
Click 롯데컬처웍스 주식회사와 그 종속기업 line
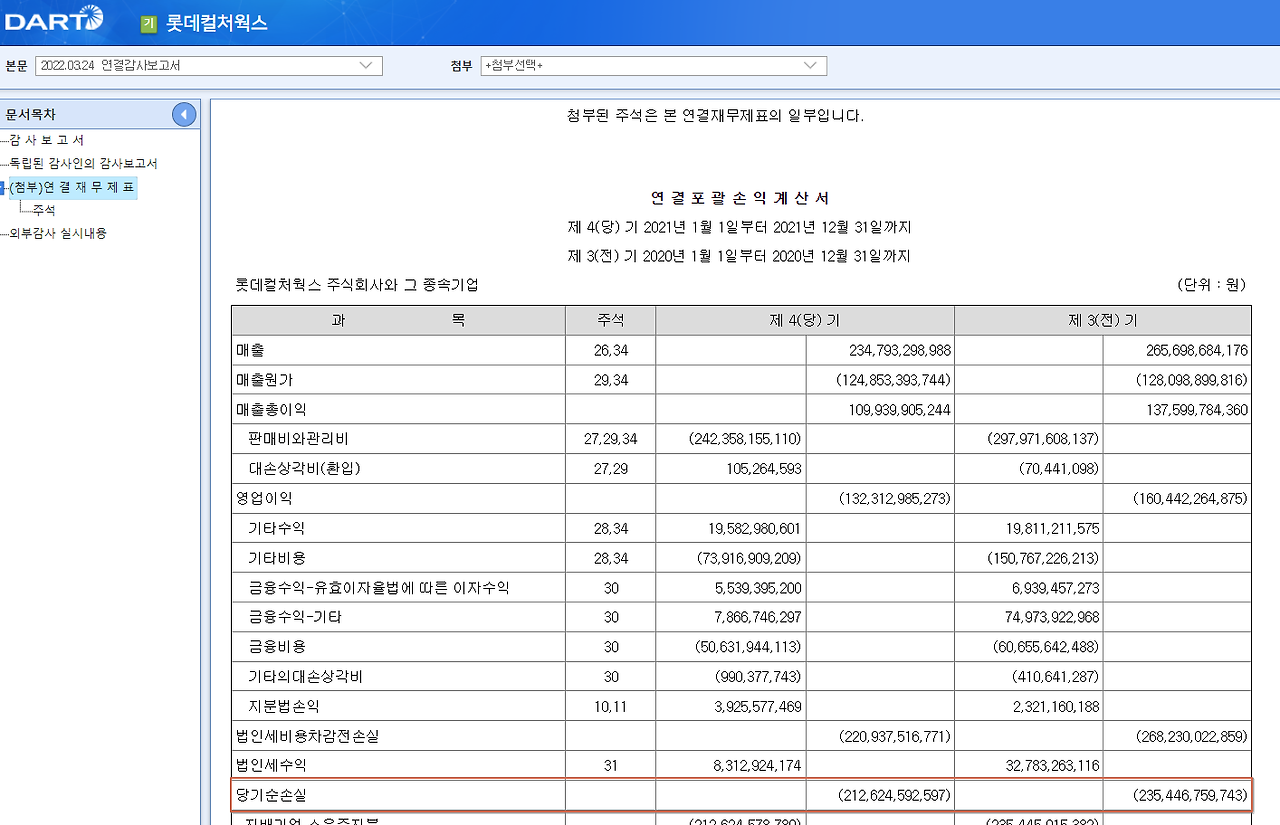click(357, 285)
